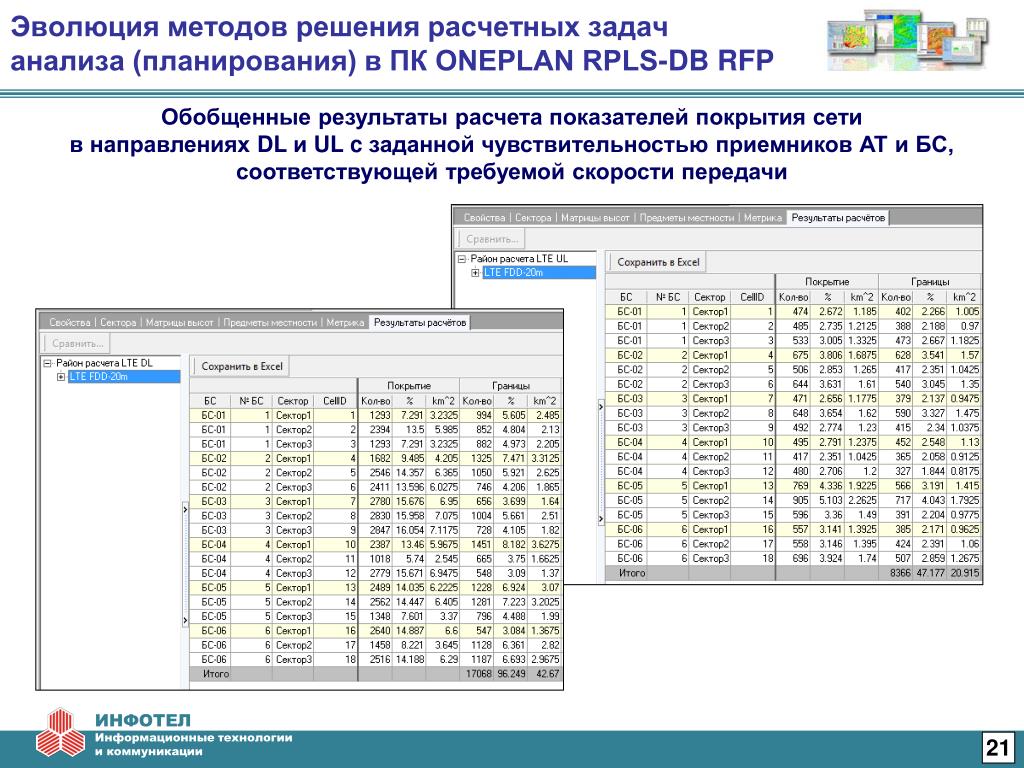Open Матрицы высот tab in UL window

pyautogui.click(x=596, y=218)
